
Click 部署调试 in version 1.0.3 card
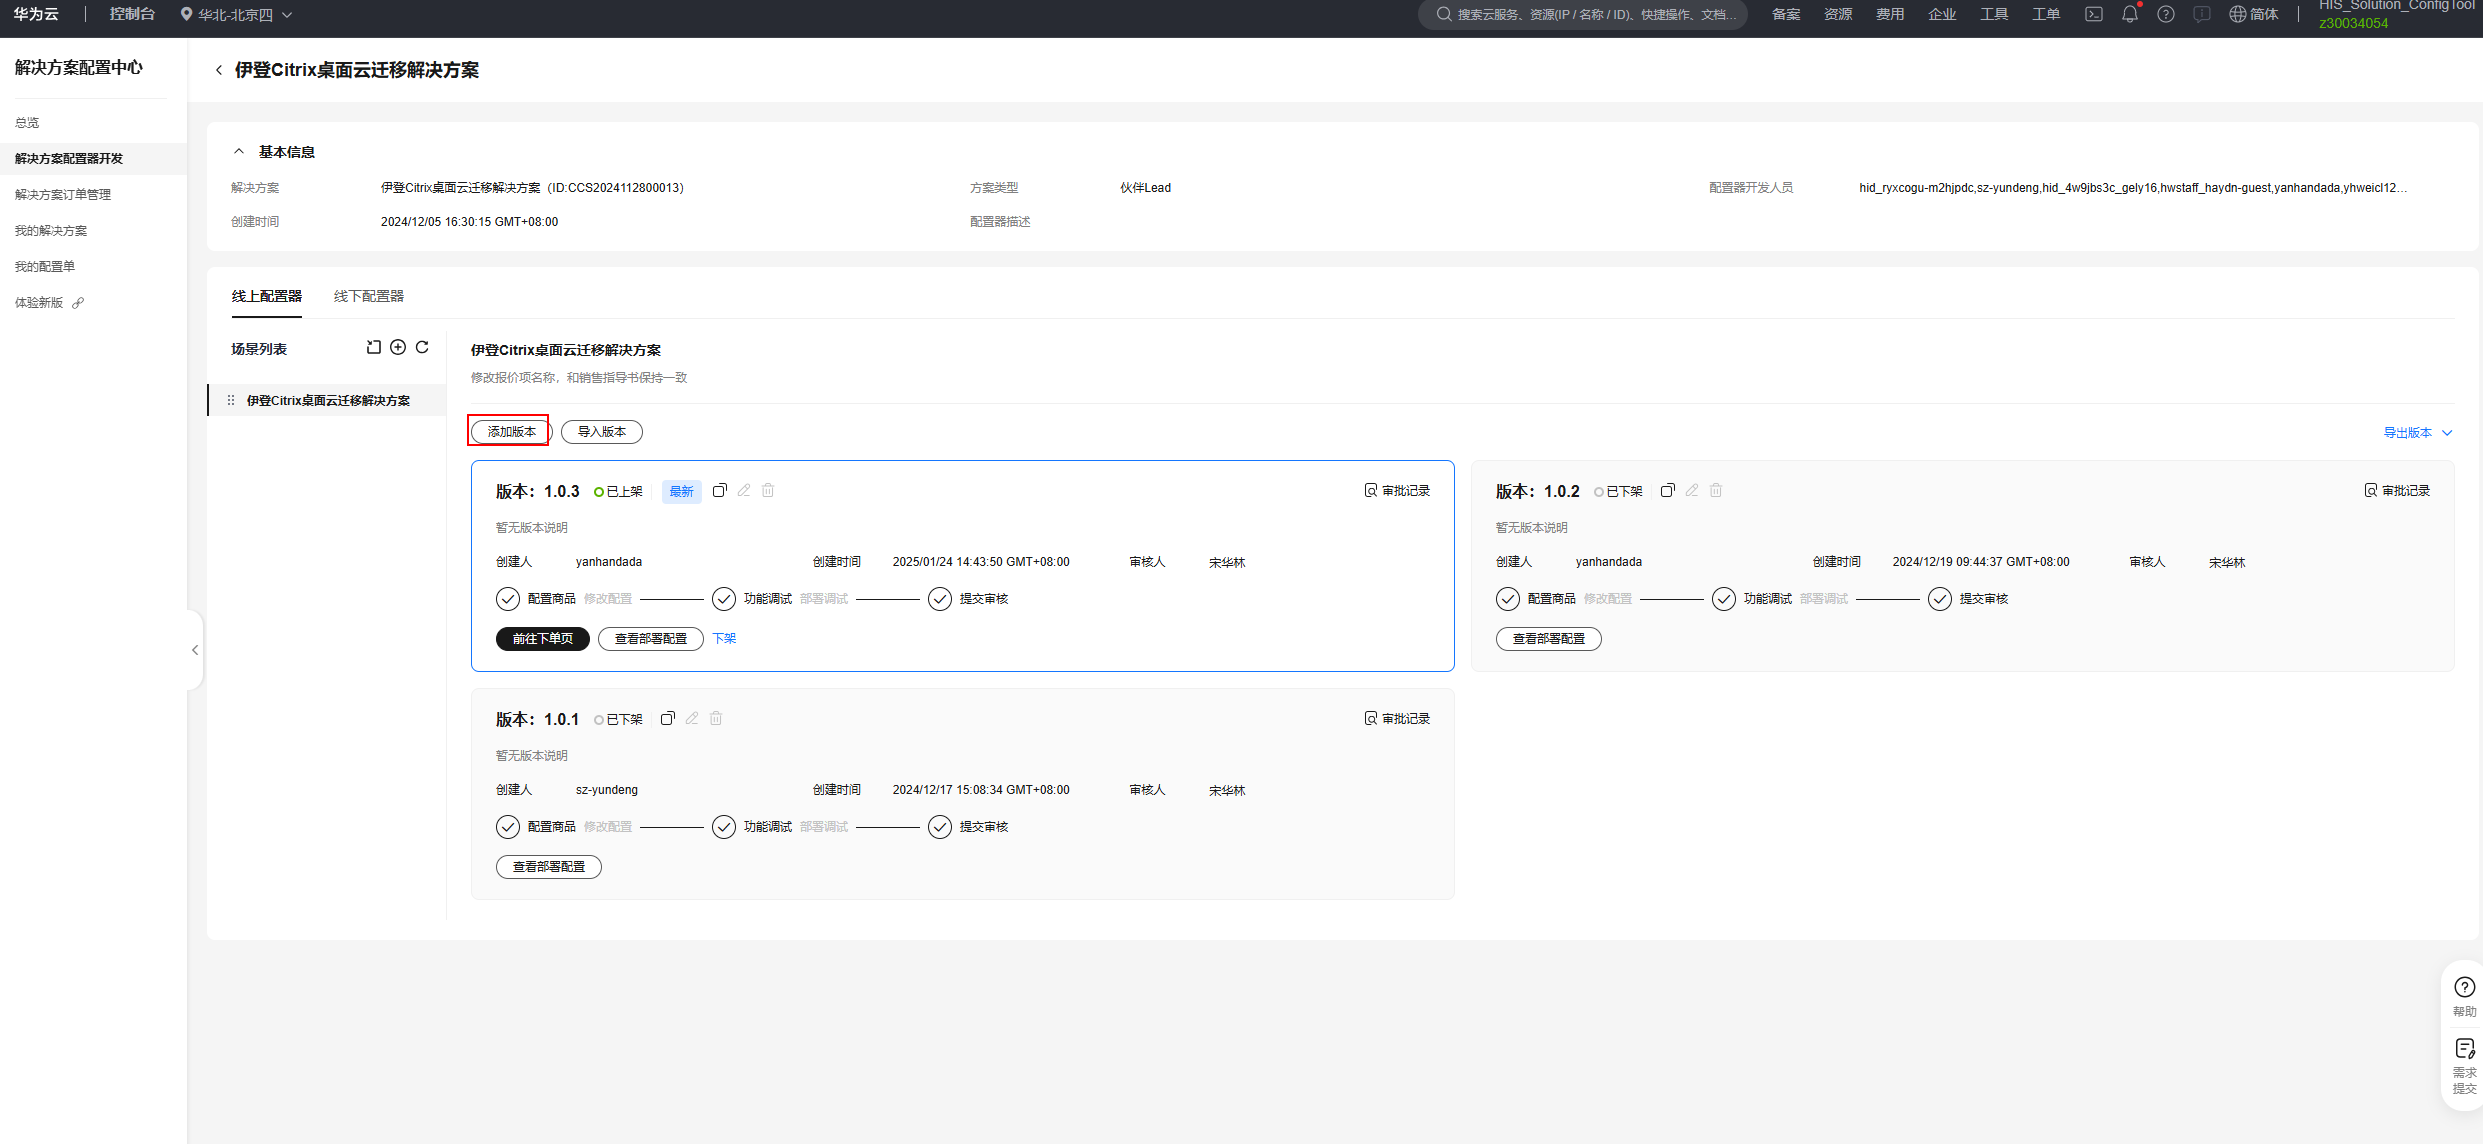[x=824, y=598]
